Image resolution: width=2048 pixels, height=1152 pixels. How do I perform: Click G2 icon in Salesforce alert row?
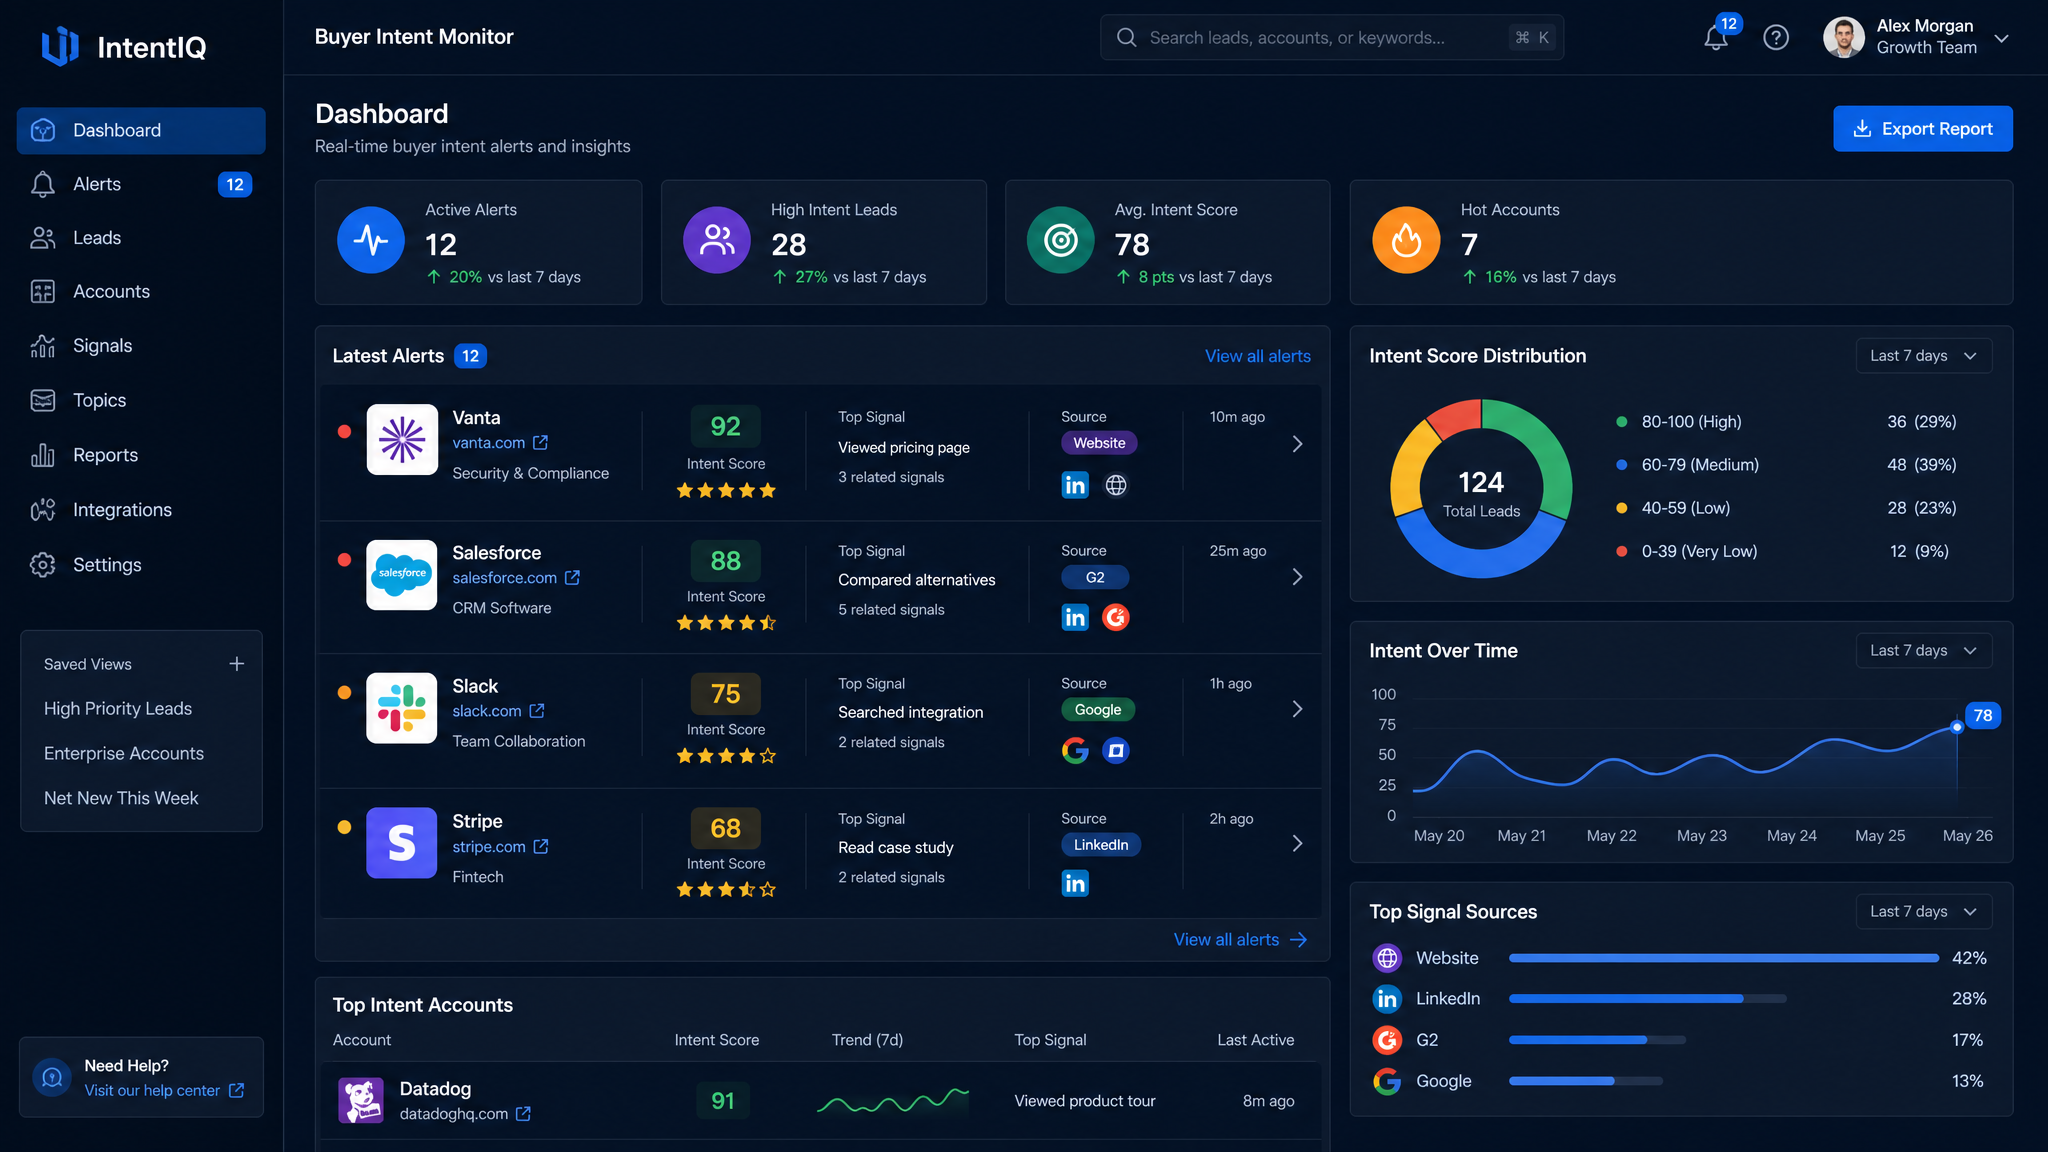click(1116, 617)
